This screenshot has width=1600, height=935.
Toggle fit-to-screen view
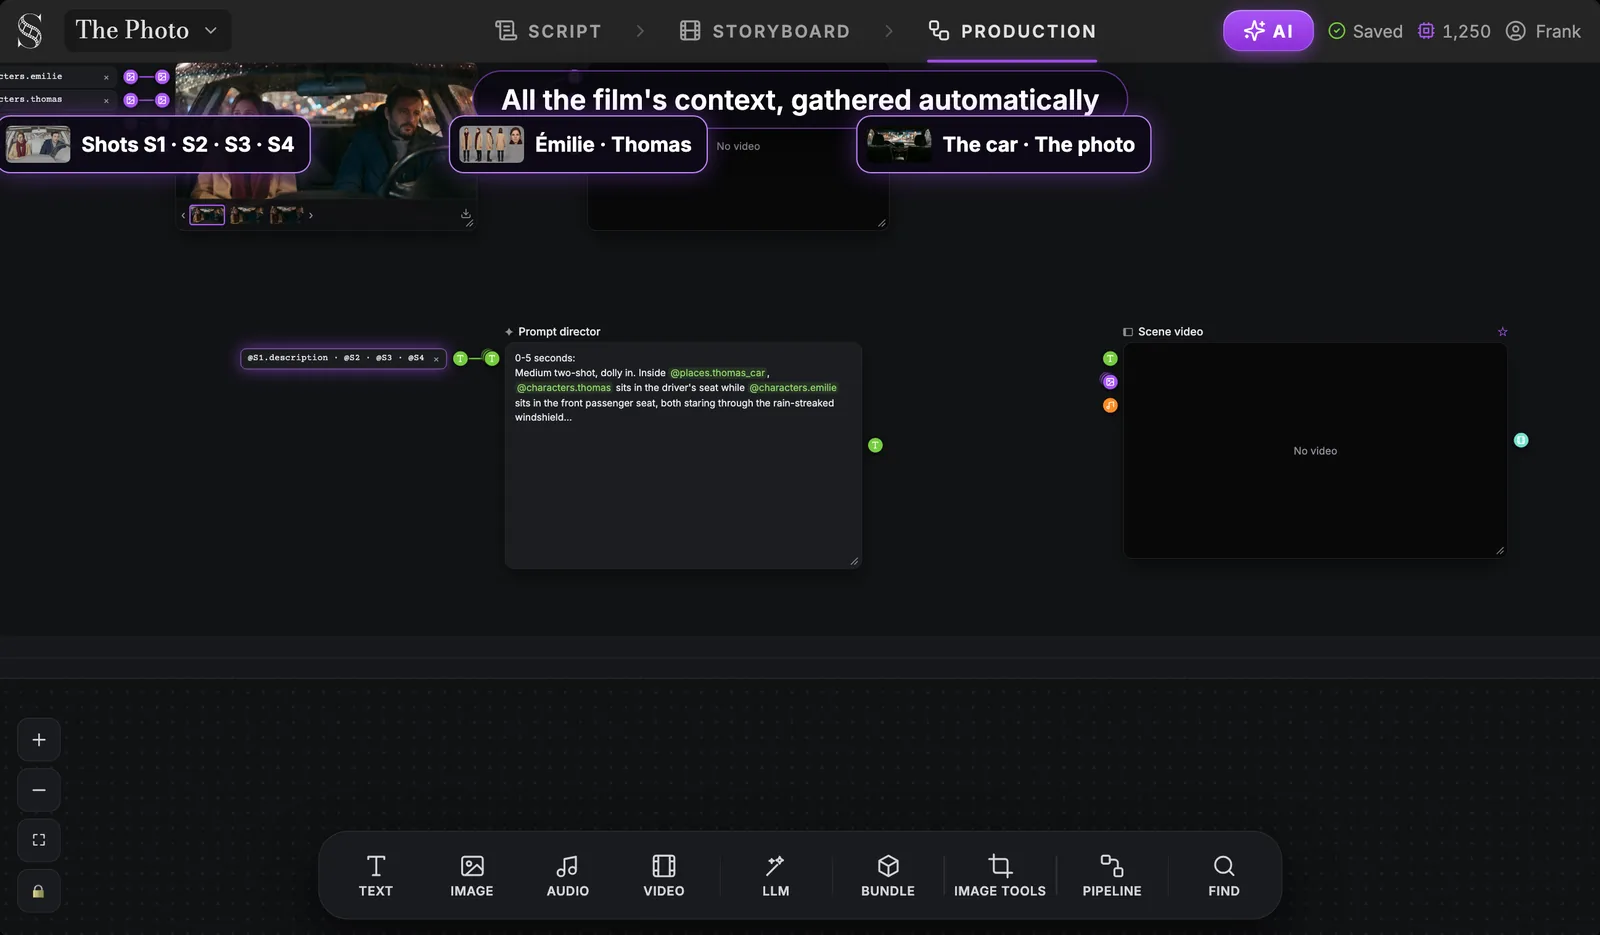pyautogui.click(x=39, y=840)
